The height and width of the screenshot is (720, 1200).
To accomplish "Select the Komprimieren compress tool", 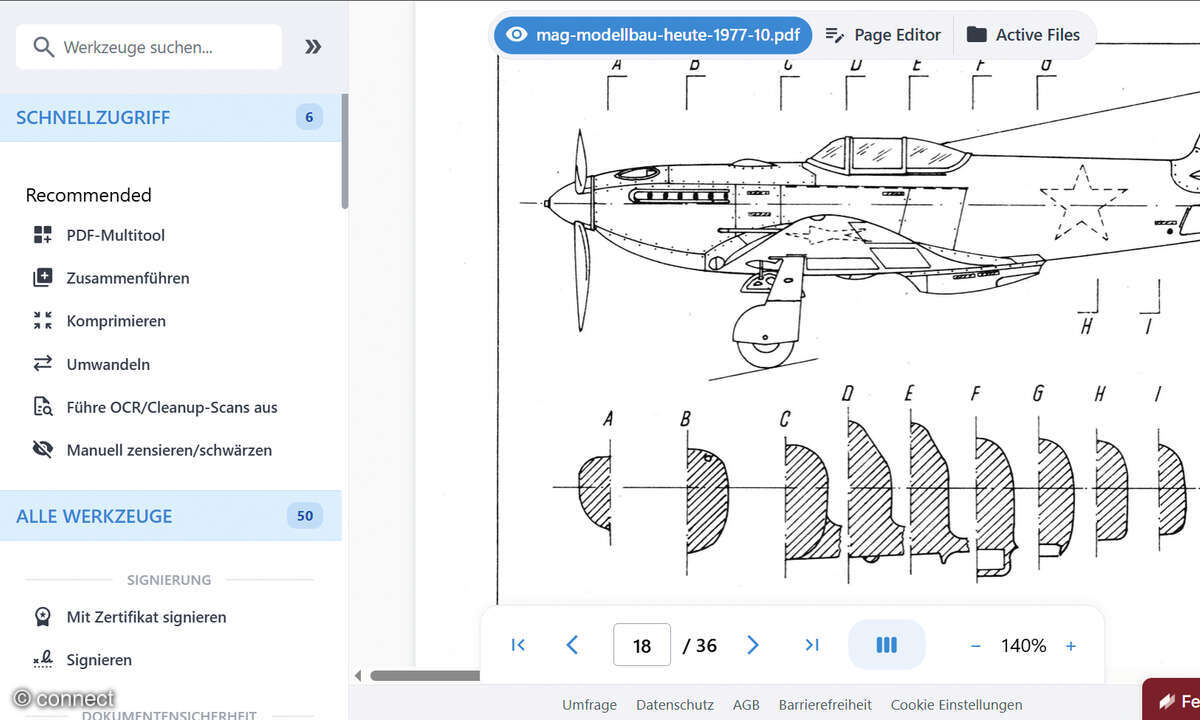I will (116, 321).
